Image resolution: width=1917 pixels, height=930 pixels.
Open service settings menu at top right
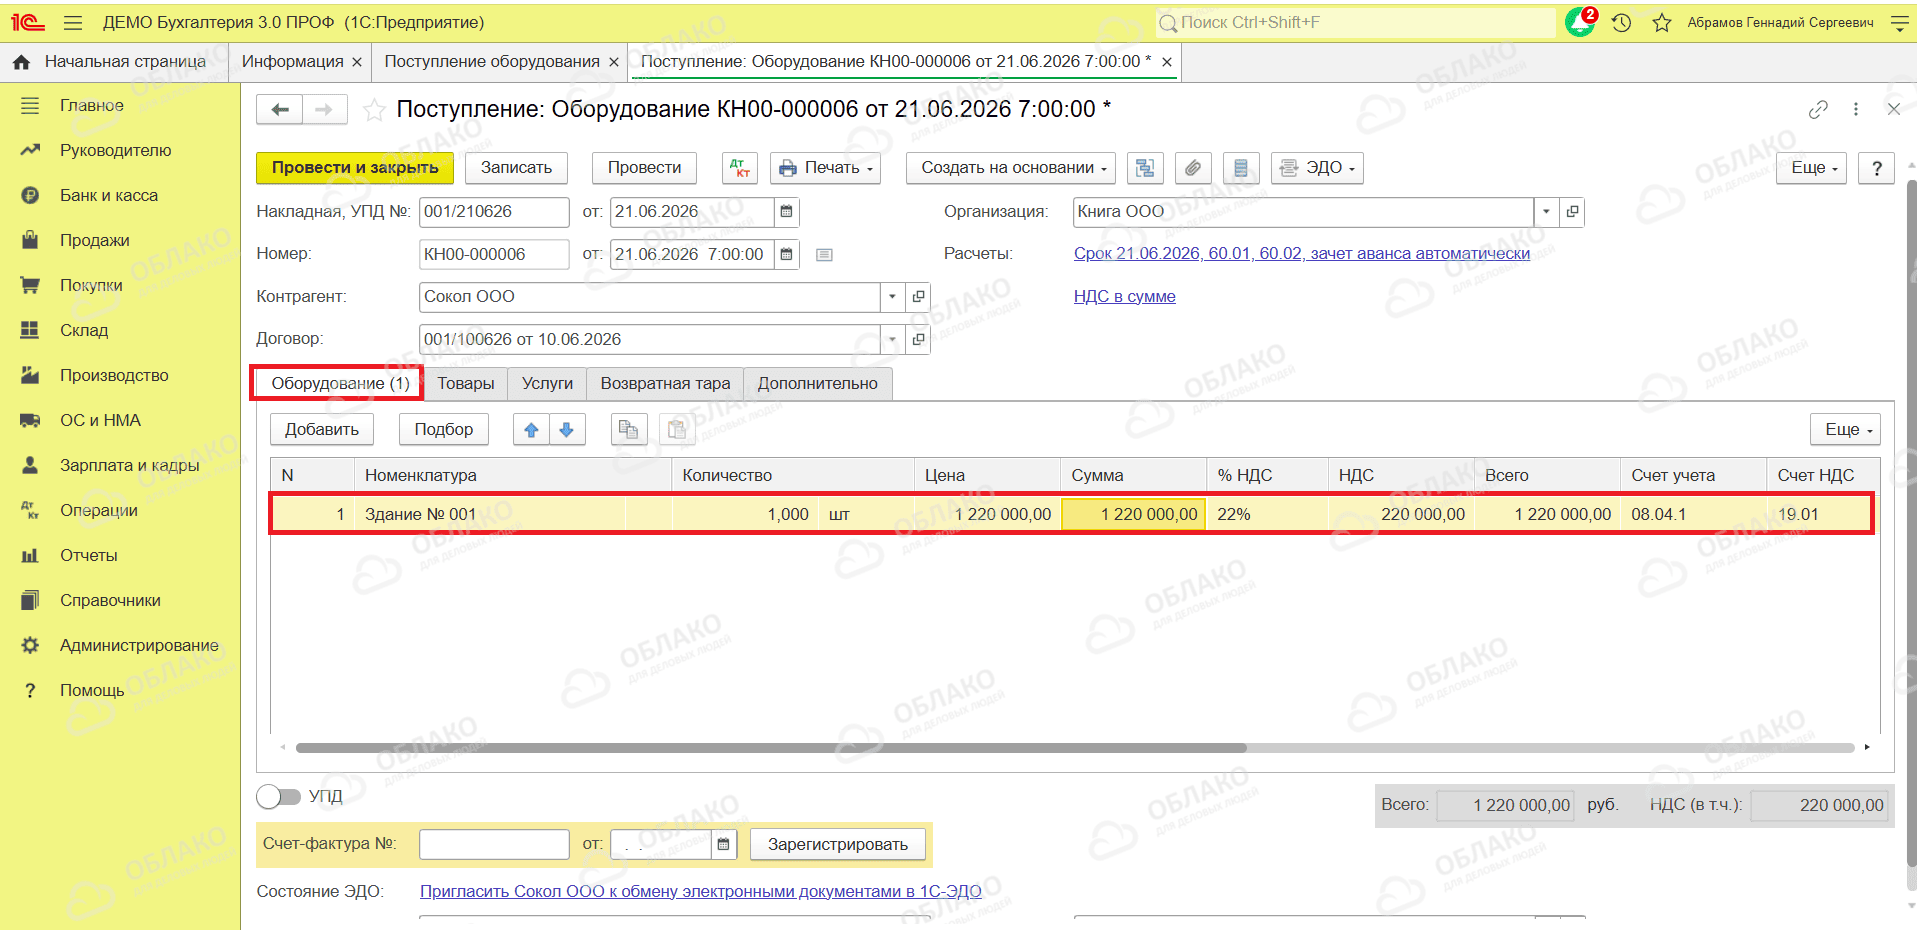click(1900, 22)
